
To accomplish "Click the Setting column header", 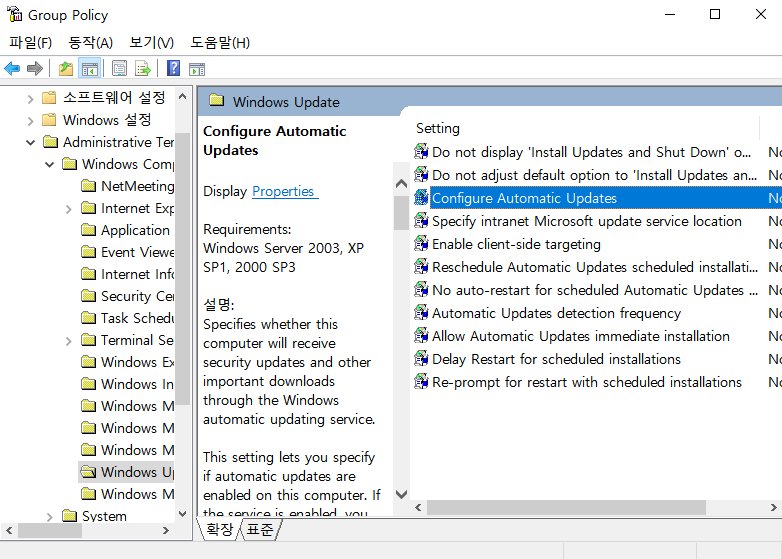I will [585, 128].
